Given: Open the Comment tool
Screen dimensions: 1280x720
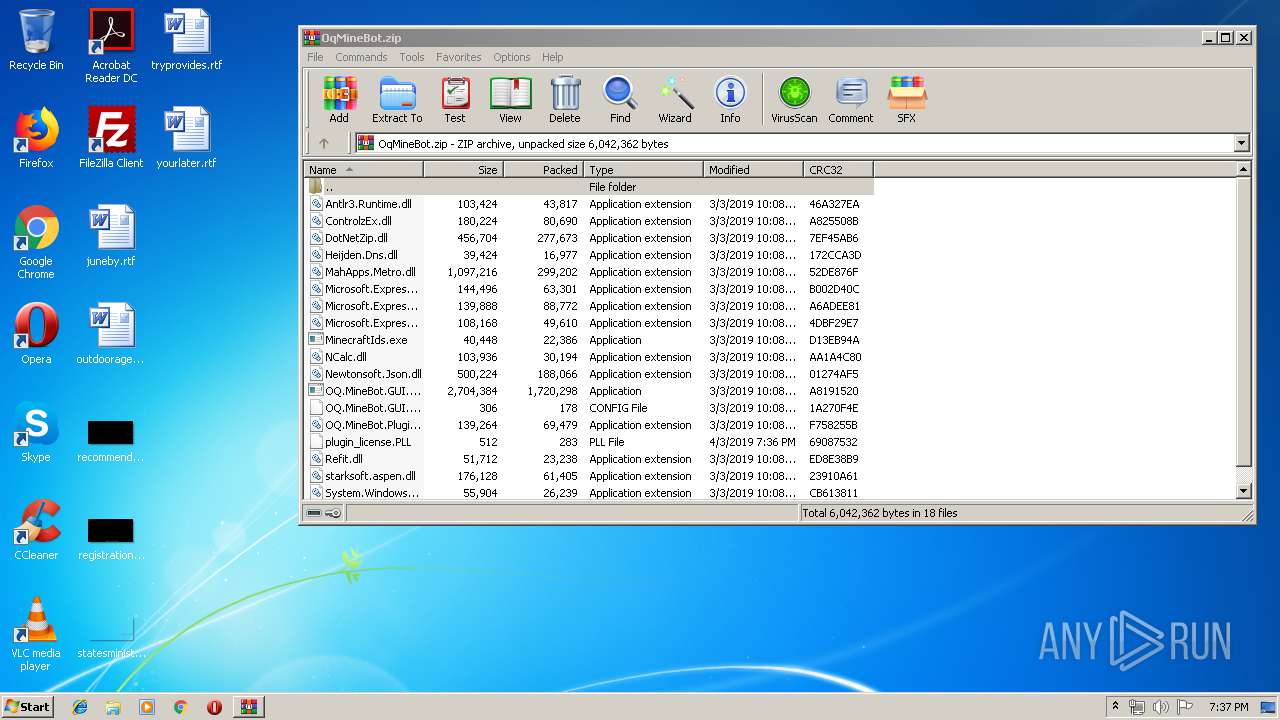Looking at the screenshot, I should 851,100.
